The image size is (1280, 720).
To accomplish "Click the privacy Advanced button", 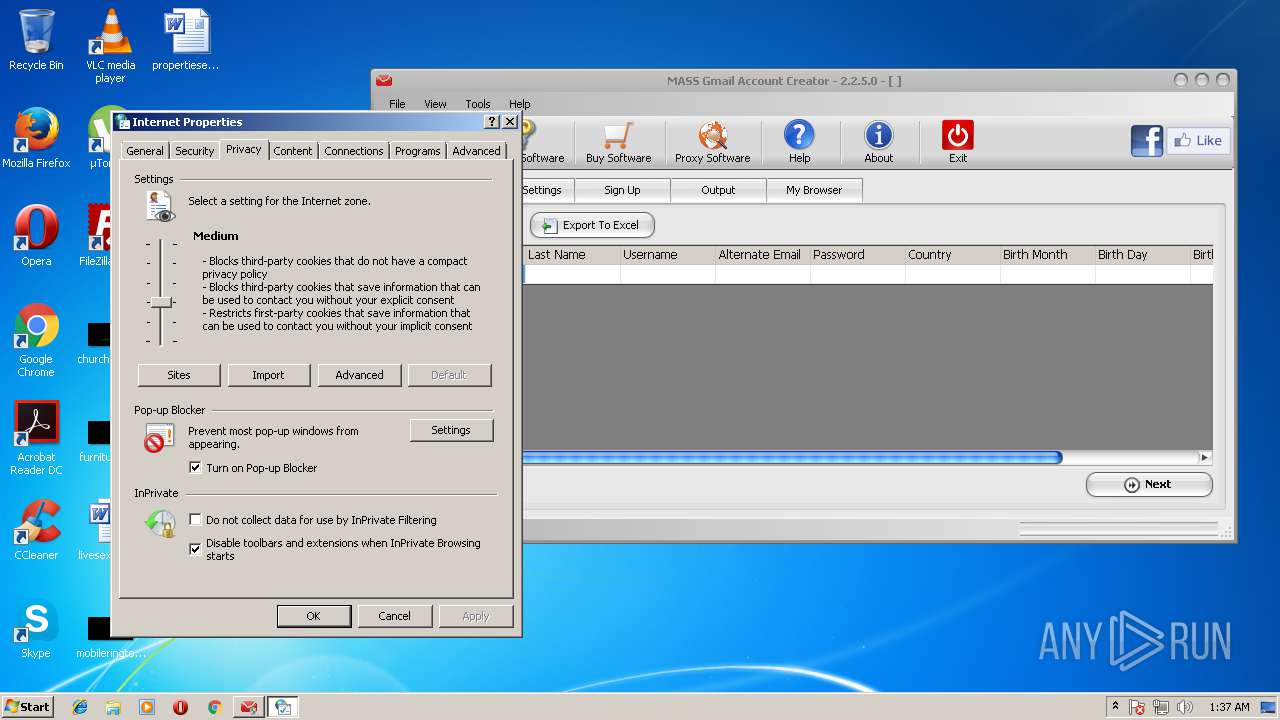I will pyautogui.click(x=359, y=375).
